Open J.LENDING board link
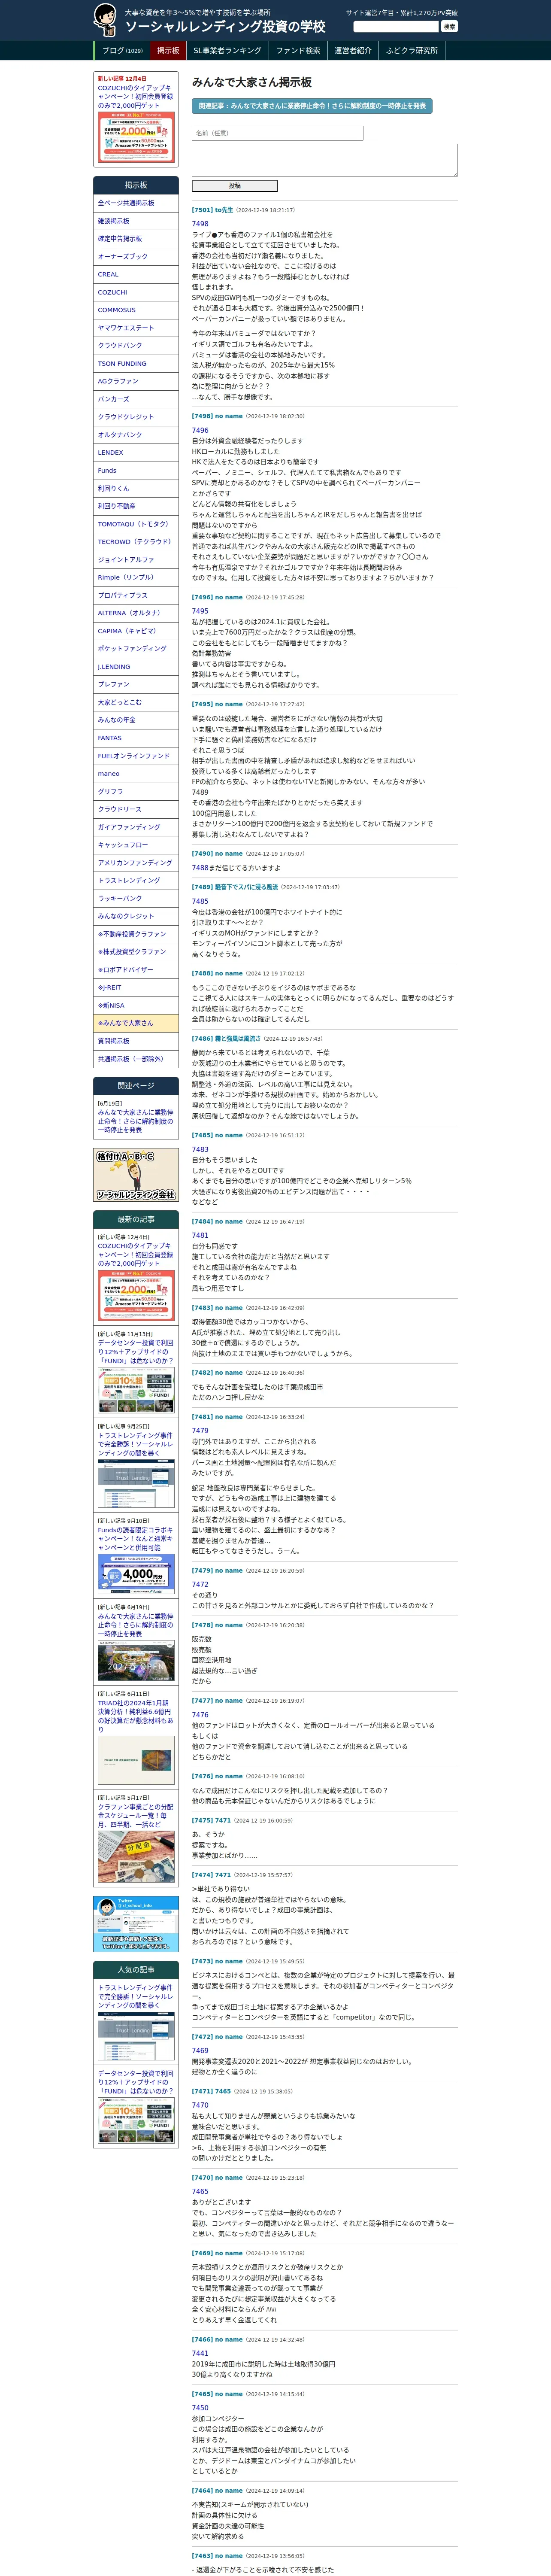This screenshot has height=2576, width=551. coord(136,667)
